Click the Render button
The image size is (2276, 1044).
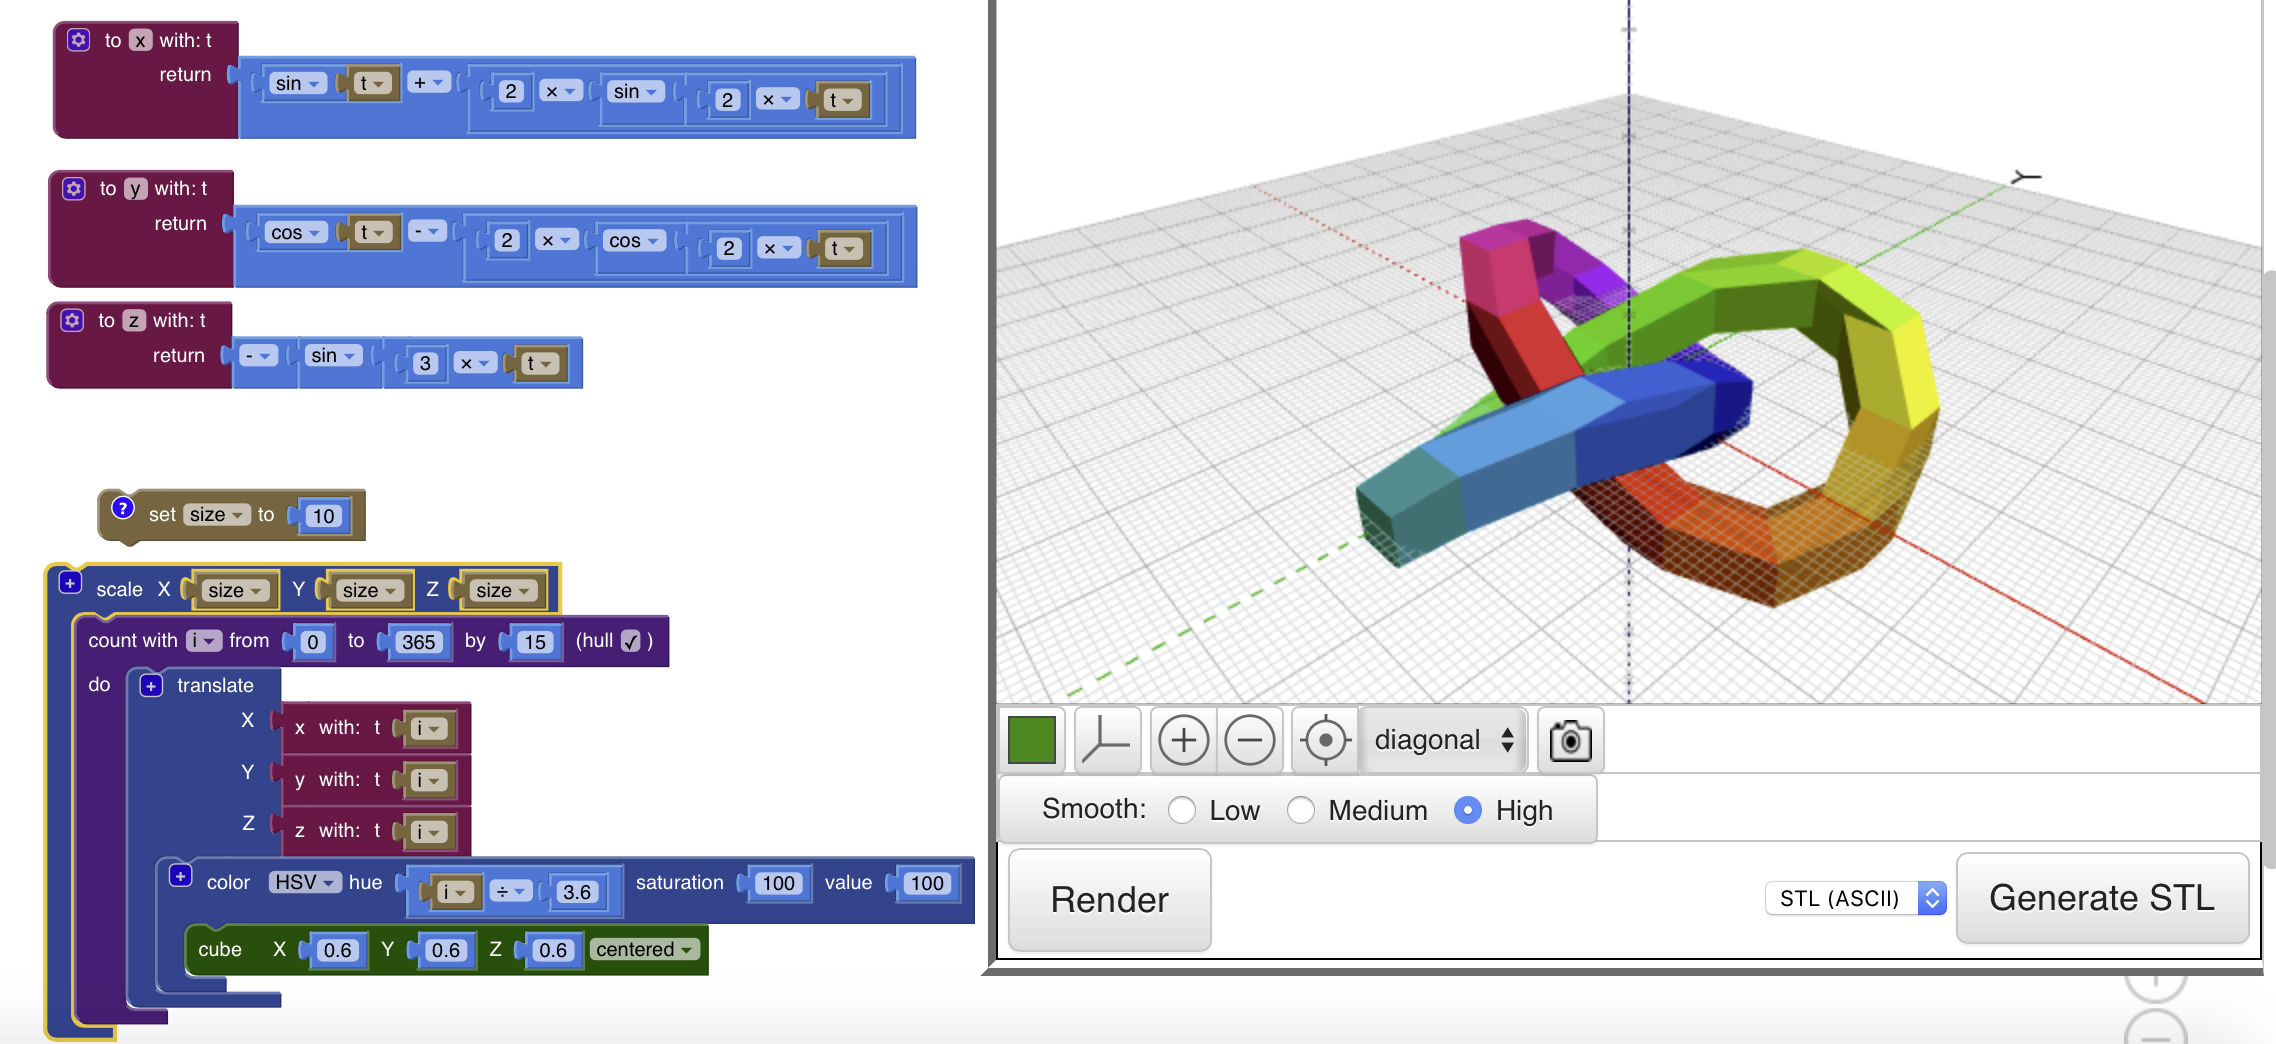click(x=1109, y=899)
